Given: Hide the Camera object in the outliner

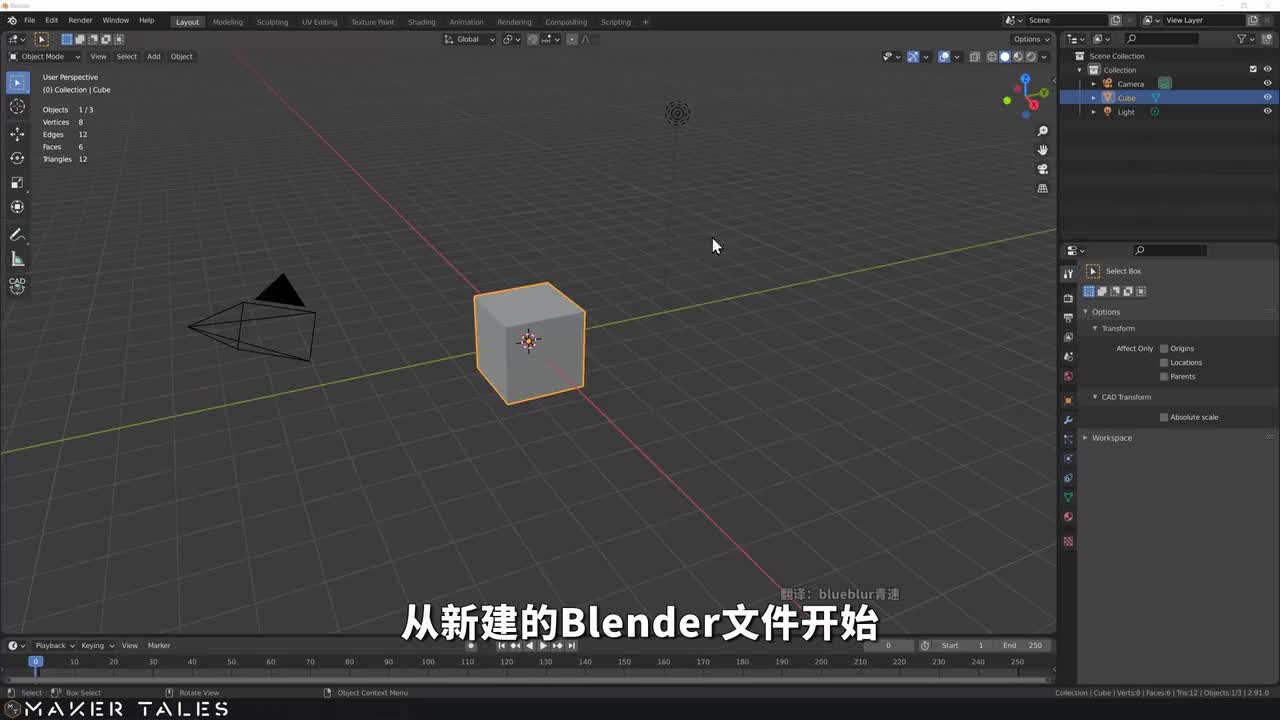Looking at the screenshot, I should [1267, 84].
